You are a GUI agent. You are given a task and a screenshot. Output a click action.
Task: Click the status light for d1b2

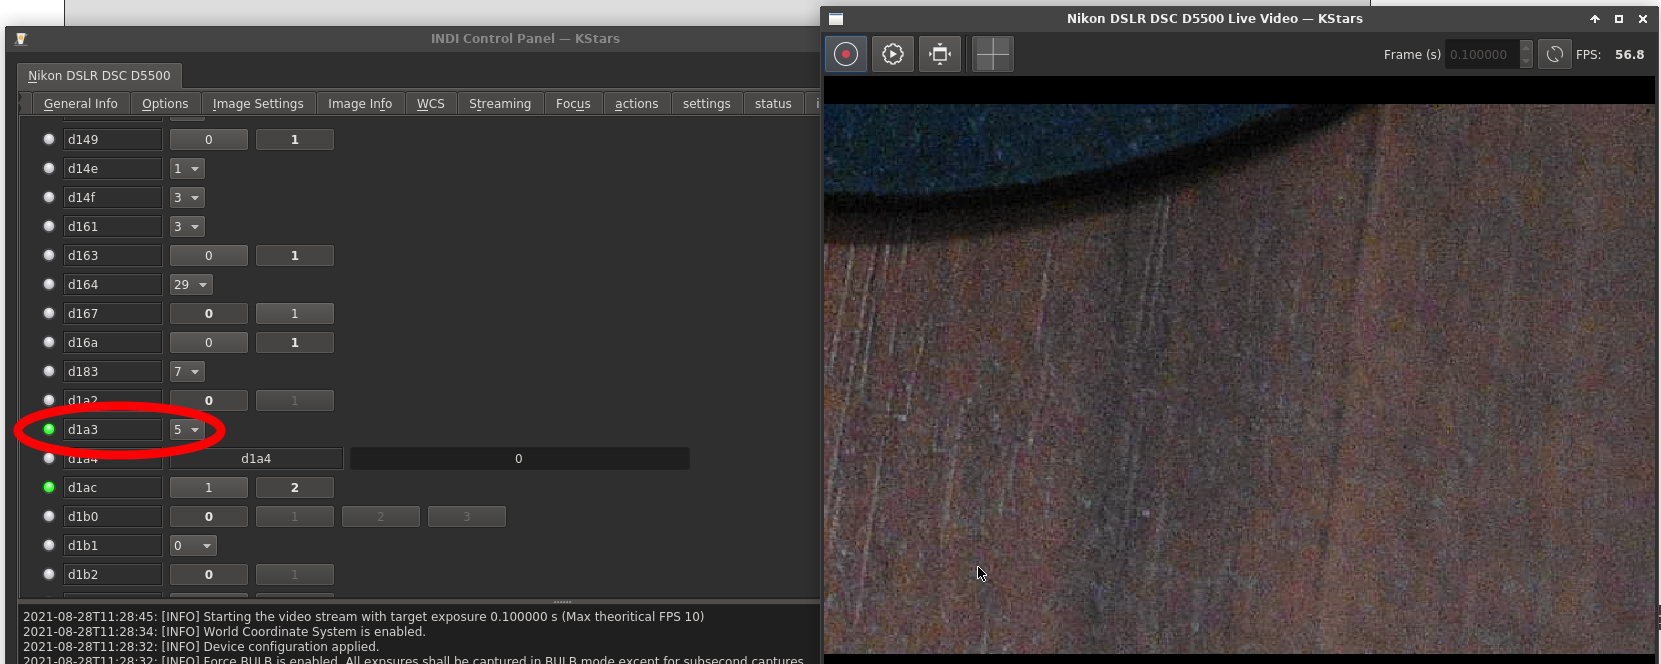(48, 574)
